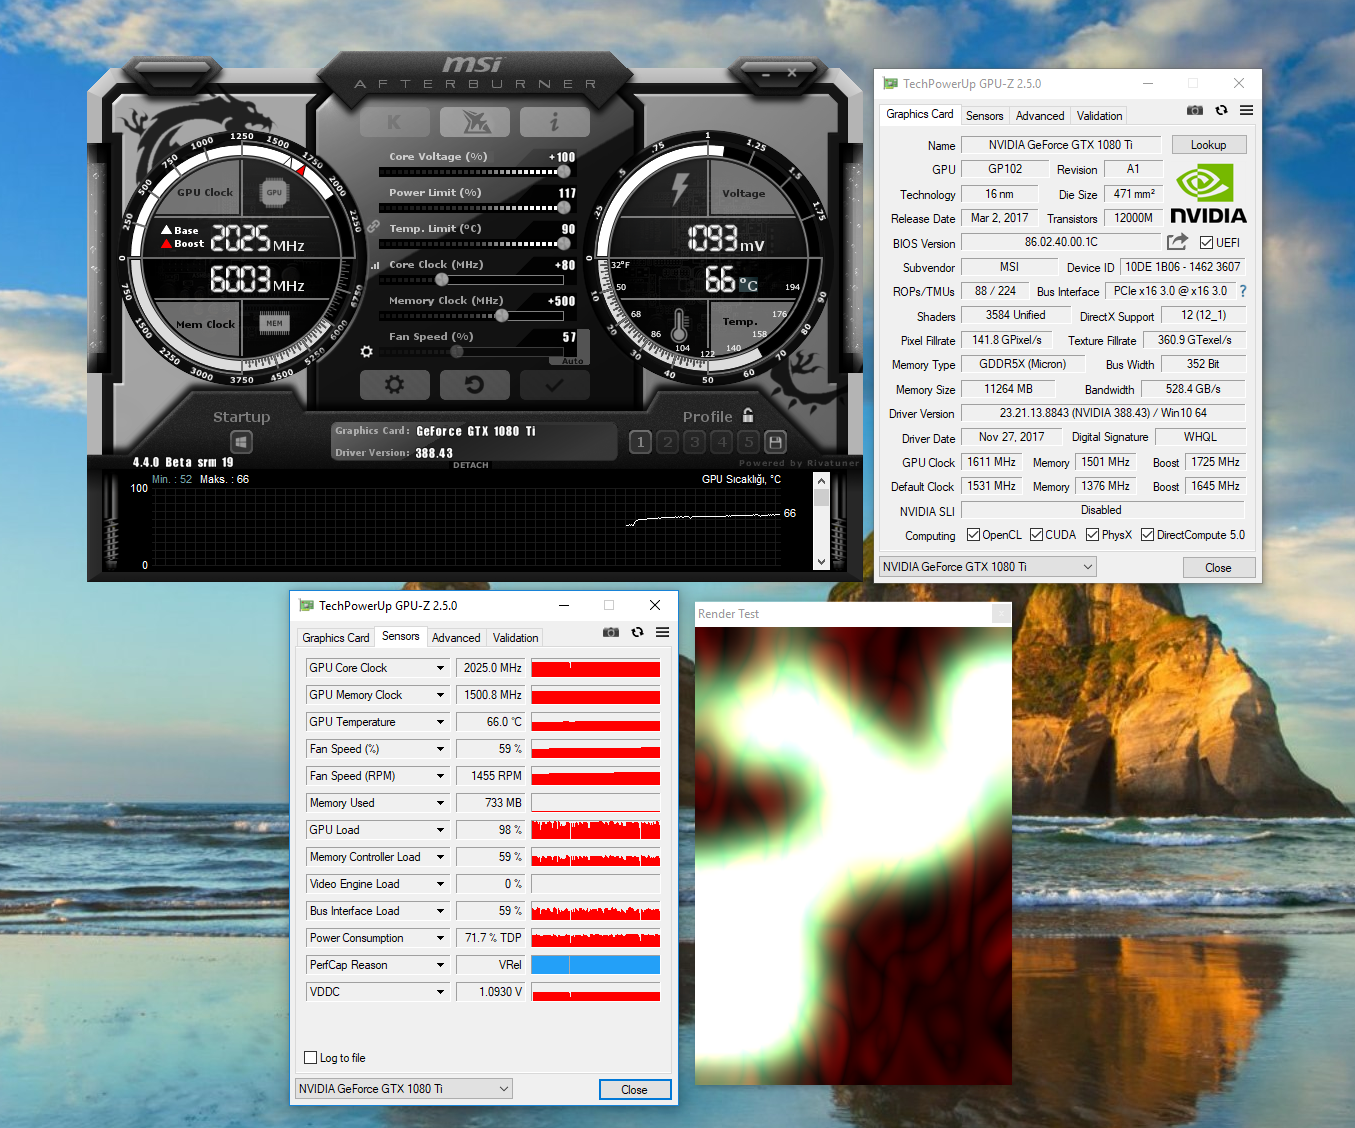Select Afterburner profile slot 3

click(695, 442)
